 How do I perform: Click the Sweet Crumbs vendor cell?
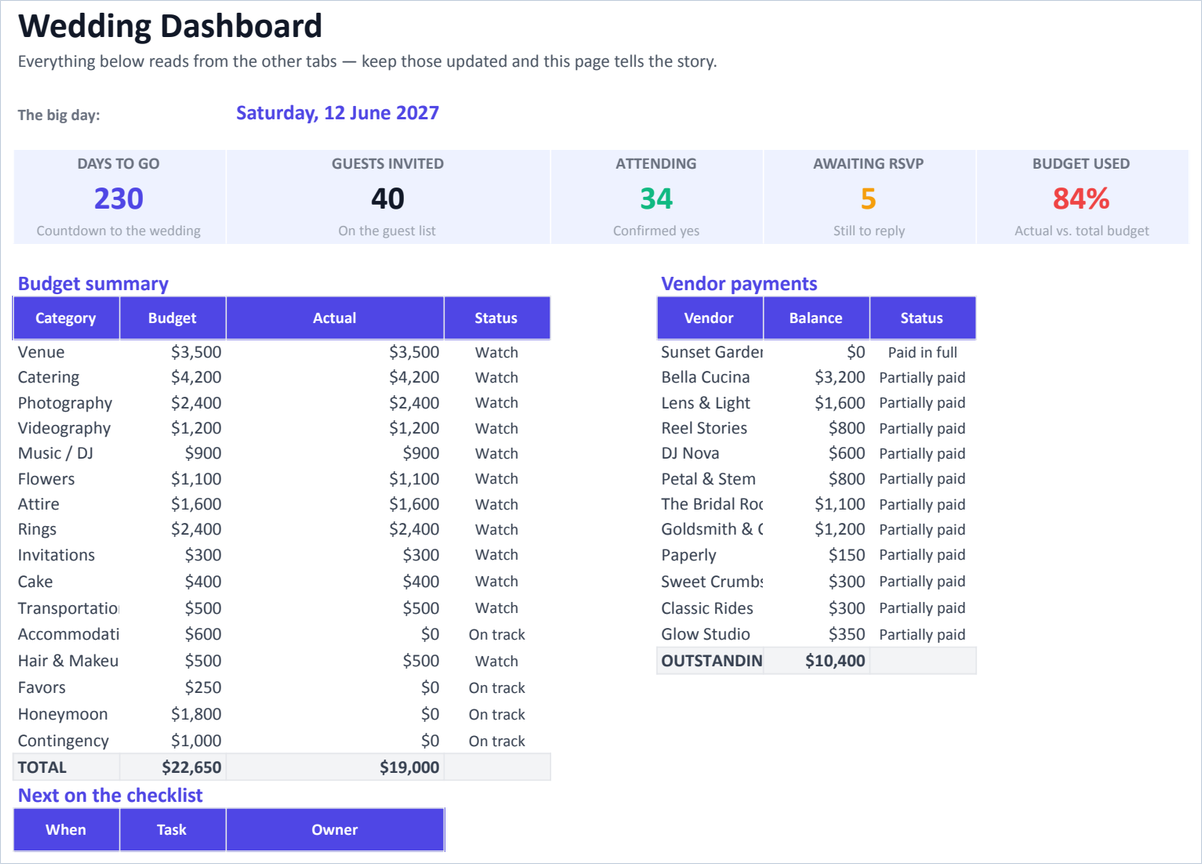pyautogui.click(x=709, y=581)
